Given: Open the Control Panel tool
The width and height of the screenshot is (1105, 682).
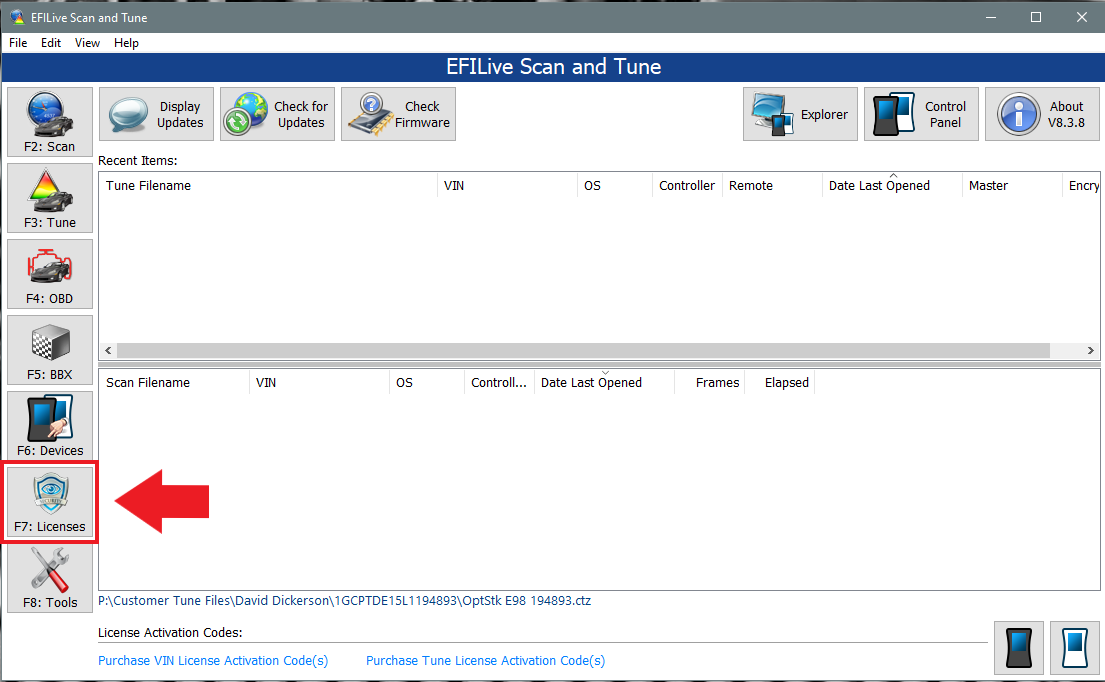Looking at the screenshot, I should 920,113.
